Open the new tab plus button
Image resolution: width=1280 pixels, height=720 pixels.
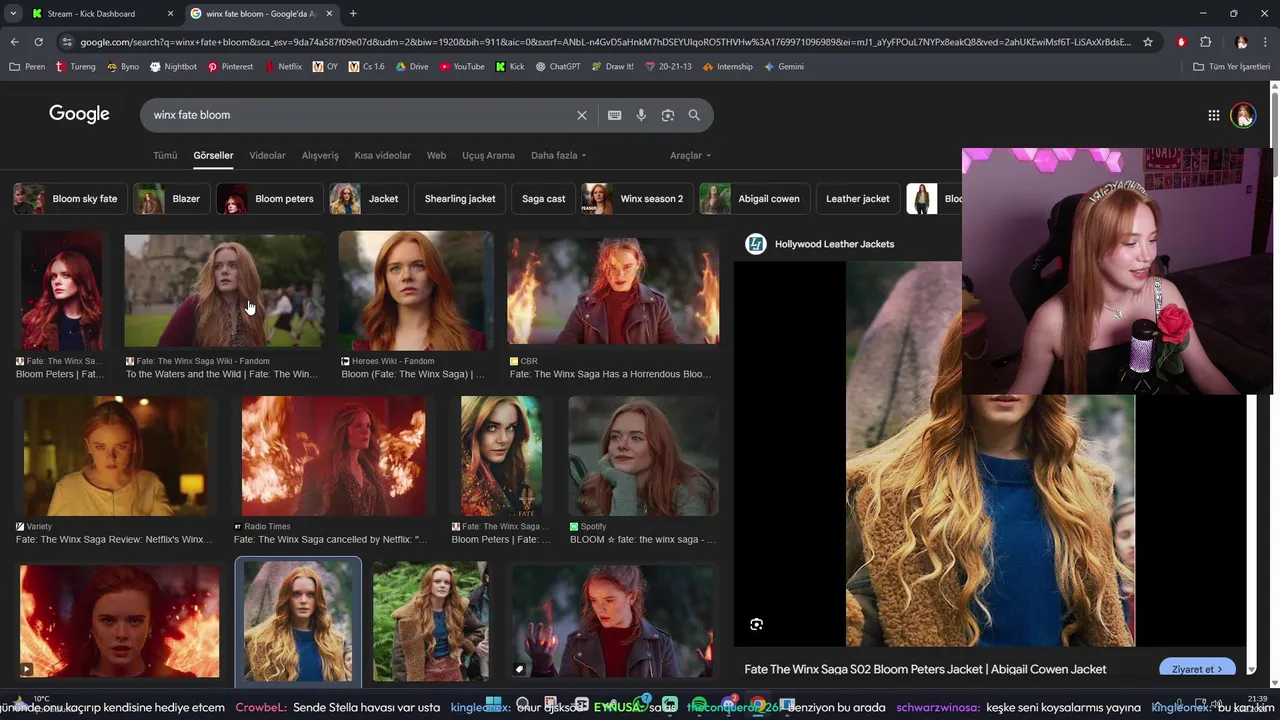coord(353,14)
